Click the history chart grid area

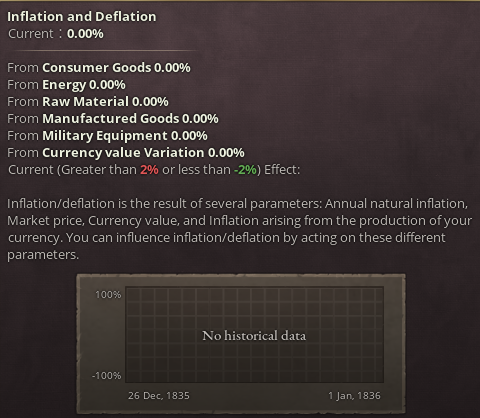click(x=254, y=335)
